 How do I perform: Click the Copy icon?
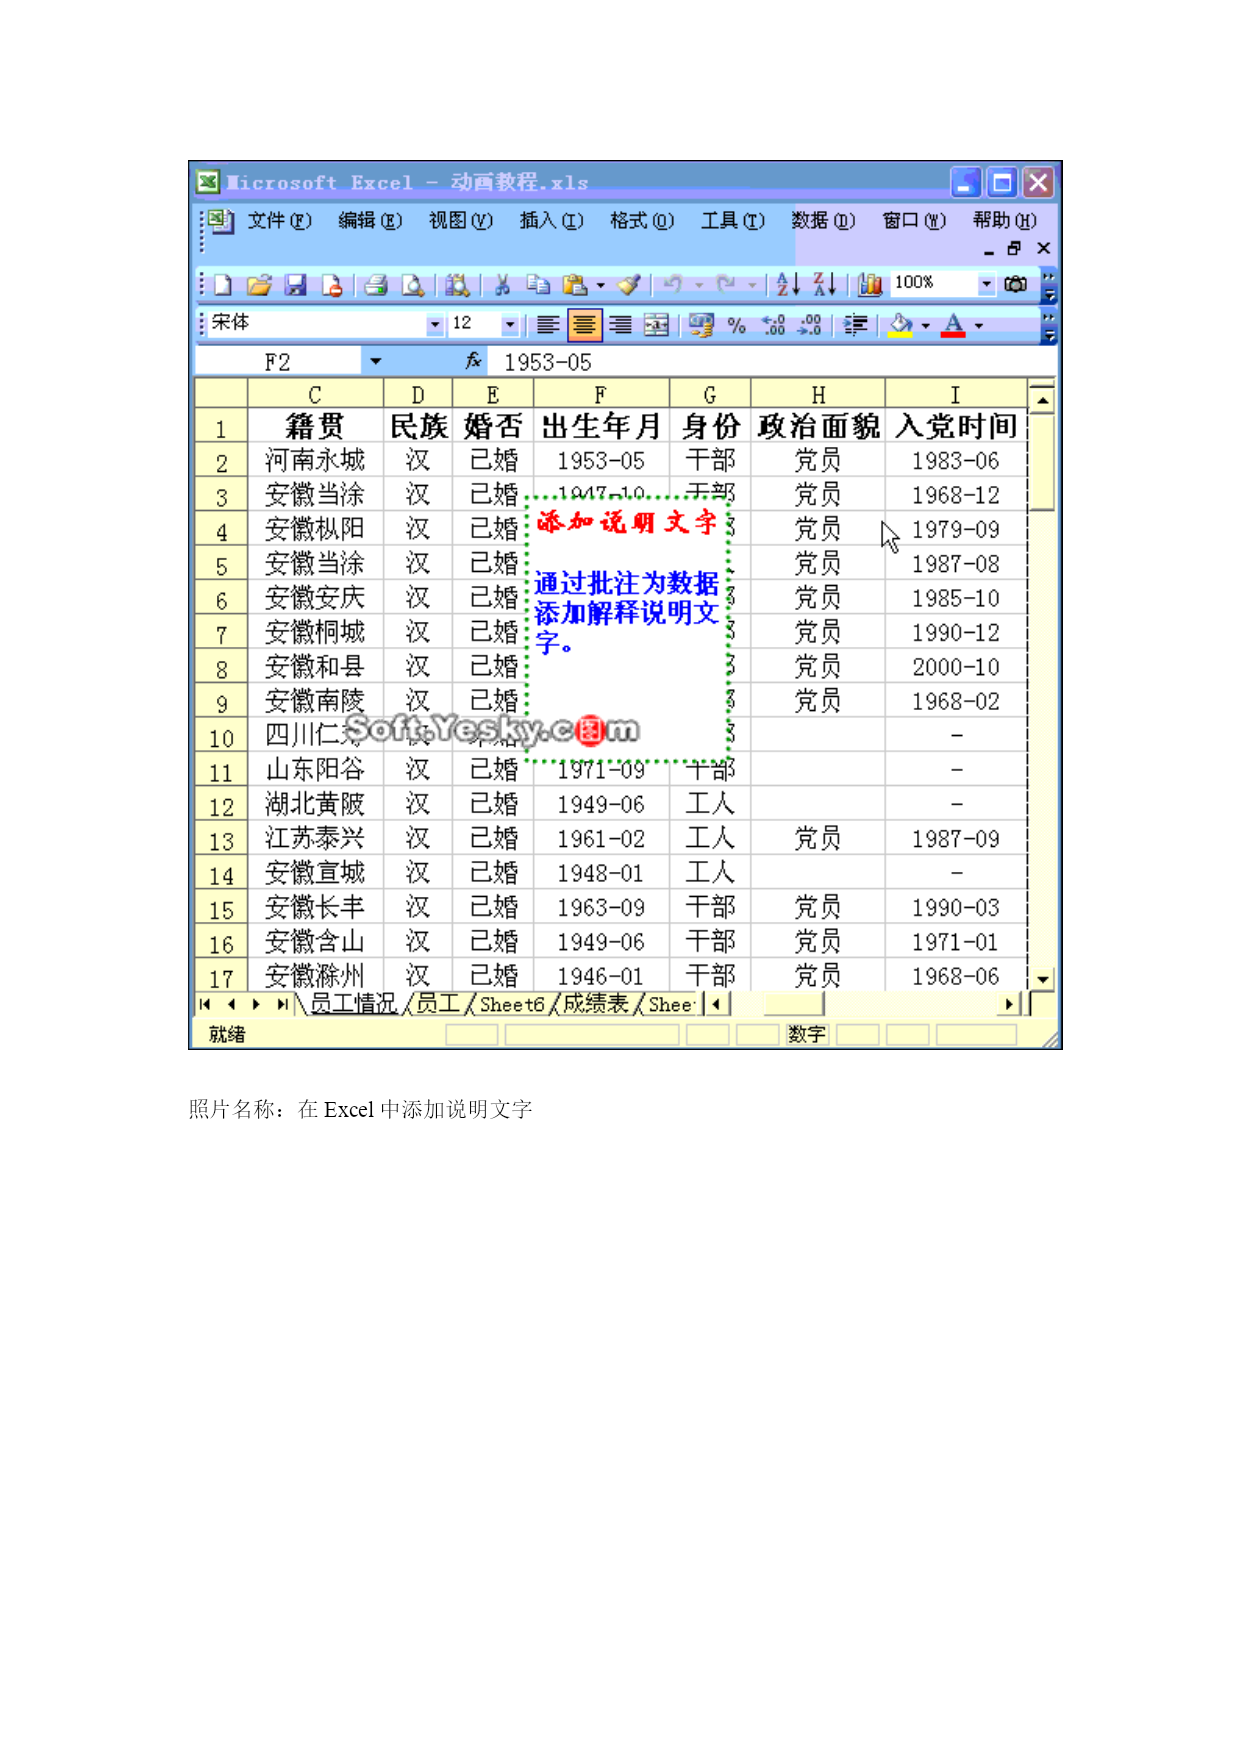[x=538, y=285]
